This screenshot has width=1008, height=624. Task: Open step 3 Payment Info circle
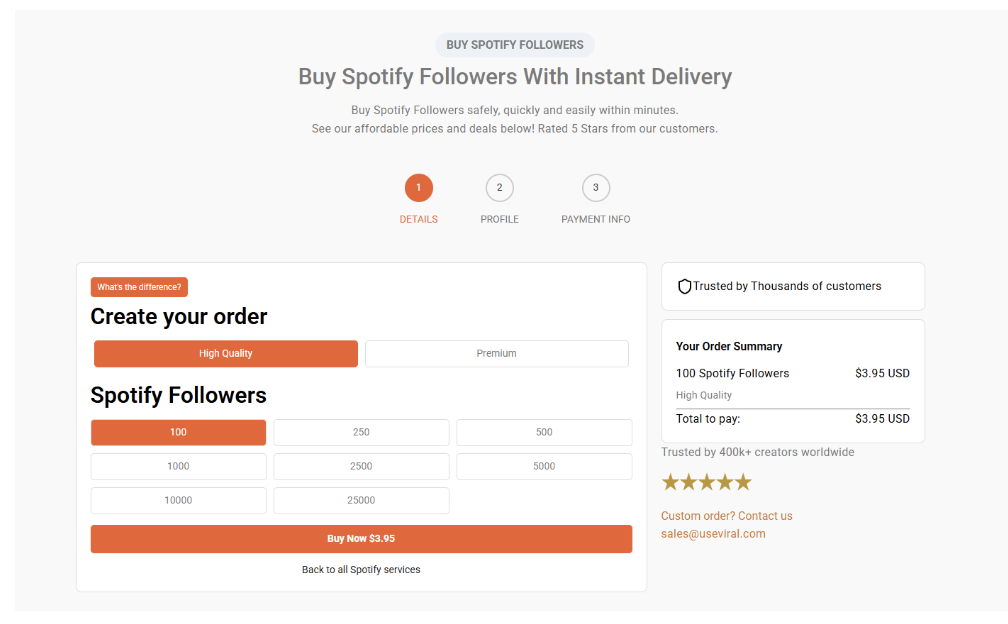pyautogui.click(x=596, y=188)
